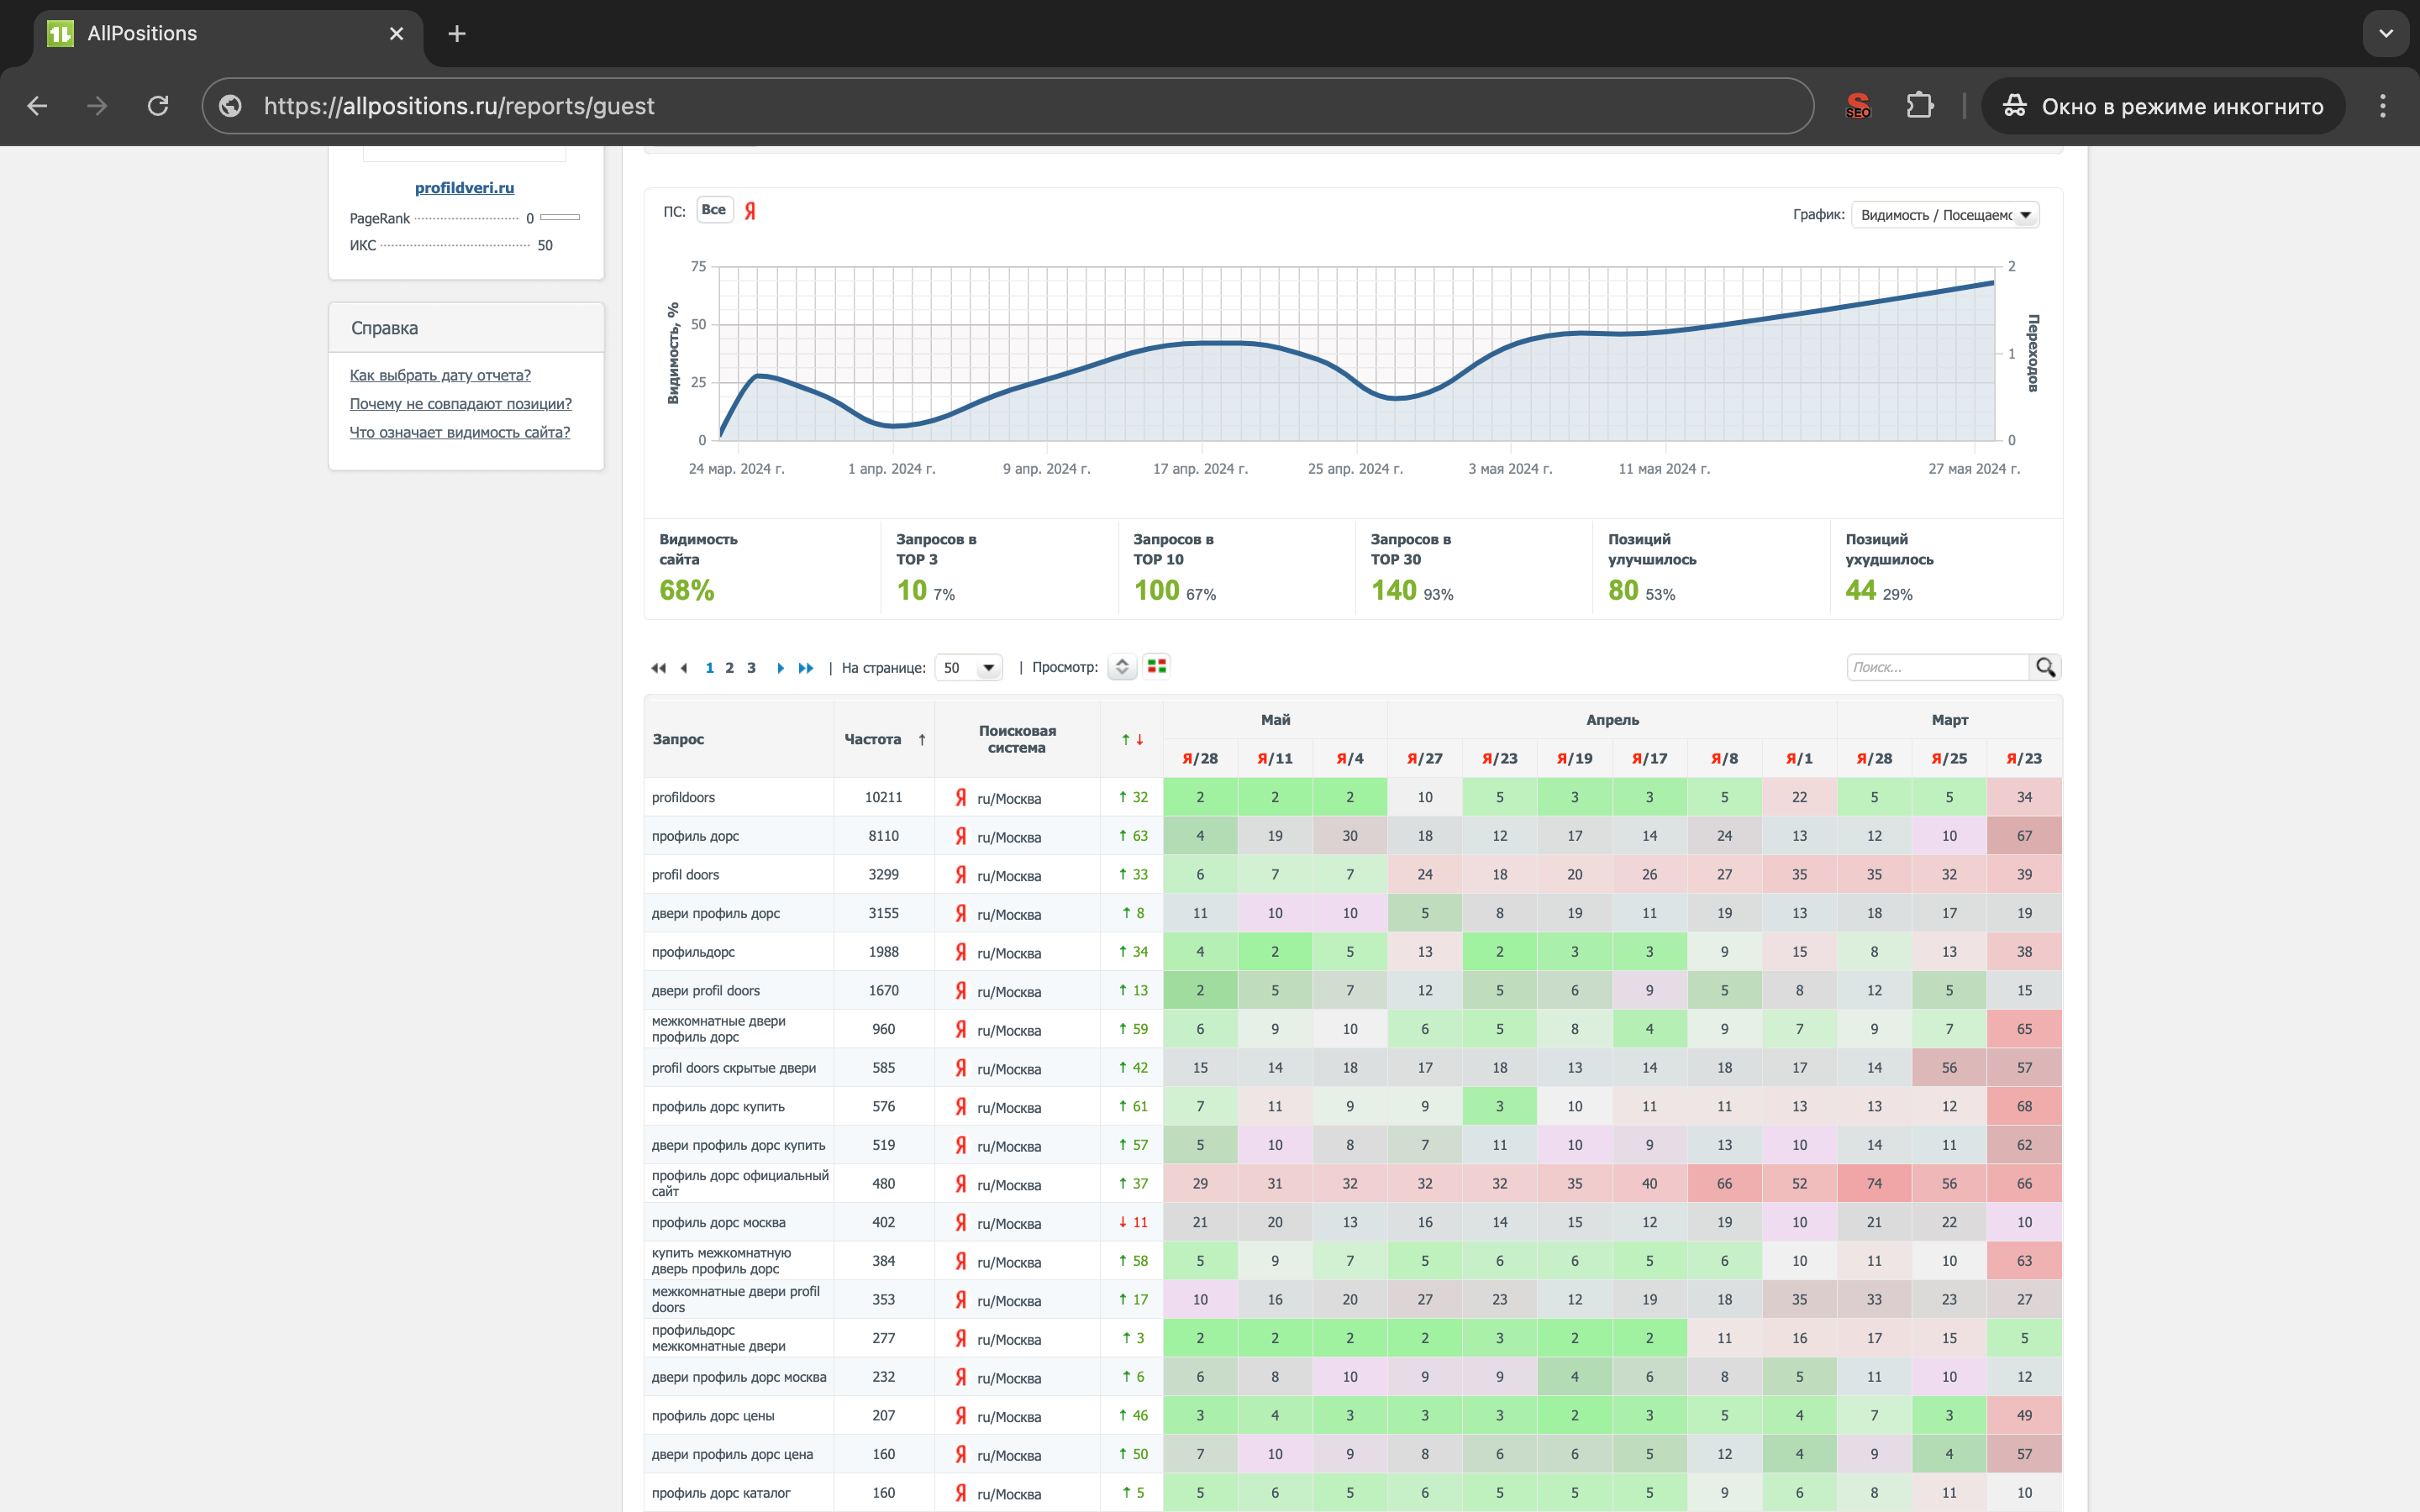The height and width of the screenshot is (1512, 2420).
Task: Click 'двери профиль дорс' query
Action: click(716, 914)
